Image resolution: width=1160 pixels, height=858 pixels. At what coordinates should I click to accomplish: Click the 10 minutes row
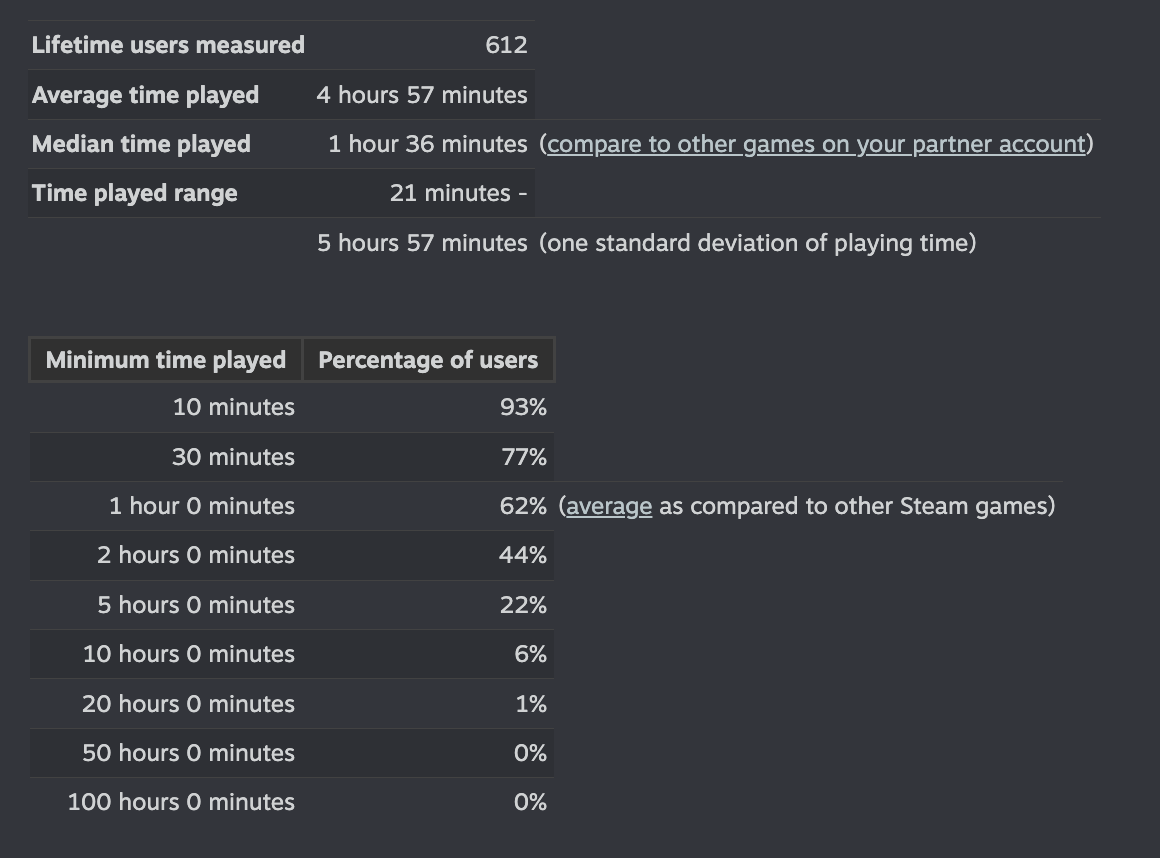tap(291, 408)
